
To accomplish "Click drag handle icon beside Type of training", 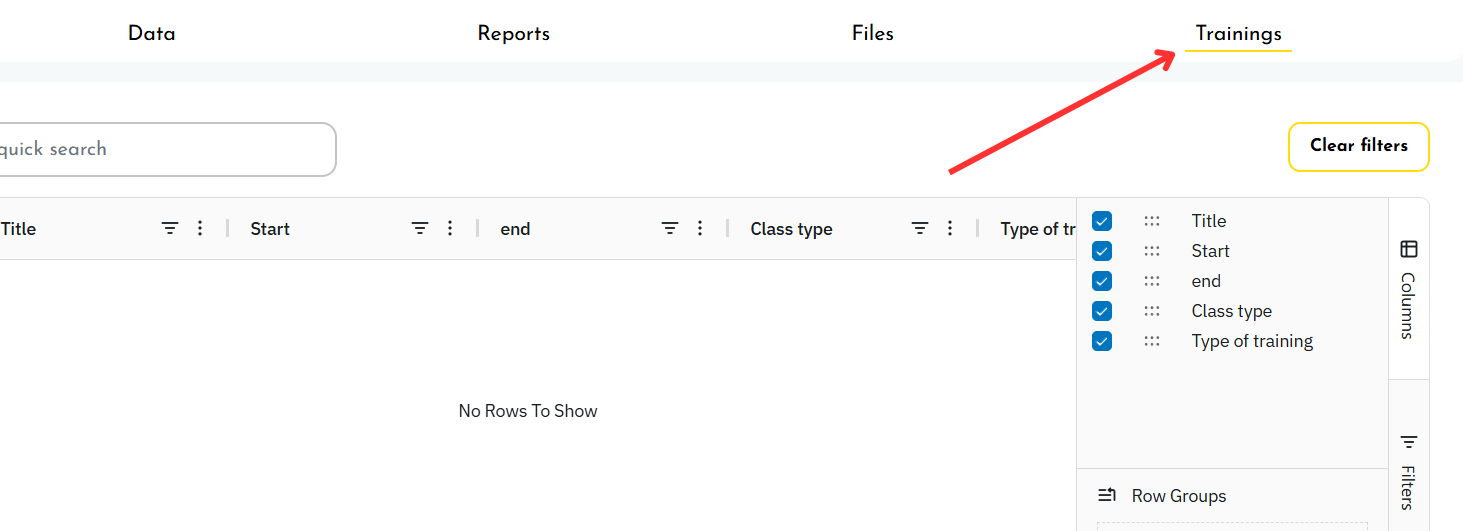I will [x=1152, y=341].
